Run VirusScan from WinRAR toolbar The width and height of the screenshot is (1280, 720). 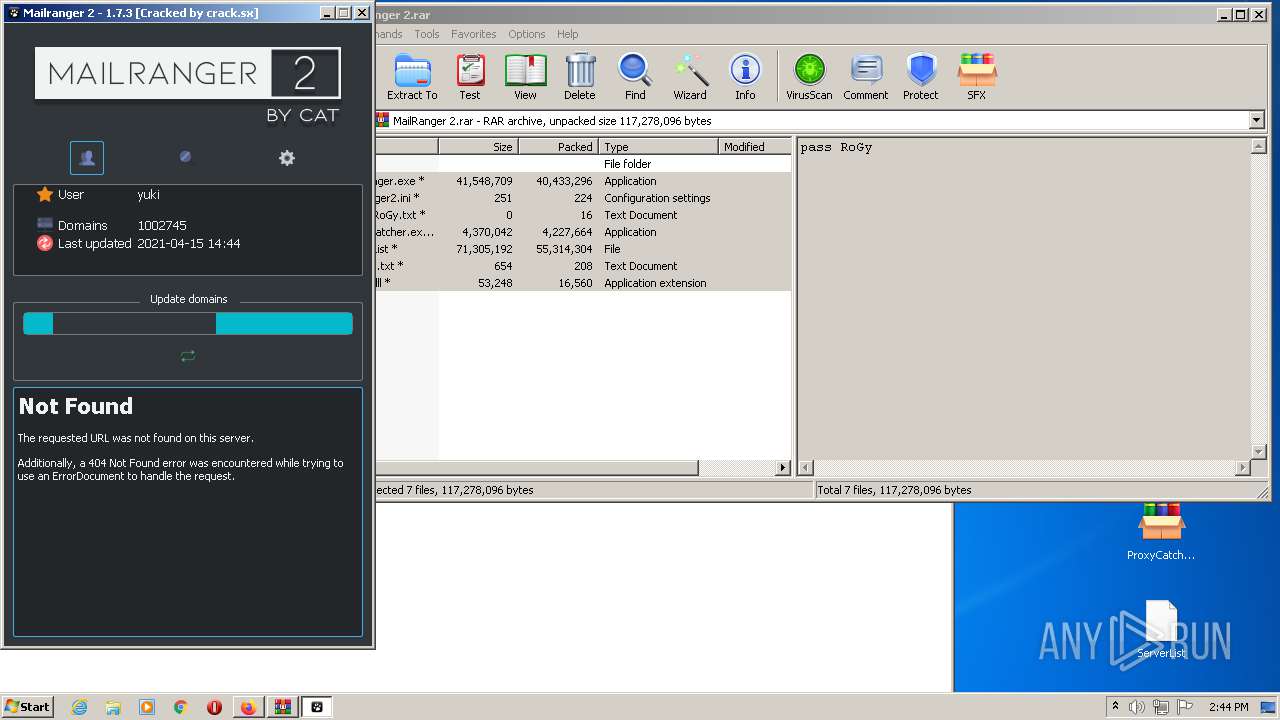pyautogui.click(x=809, y=77)
